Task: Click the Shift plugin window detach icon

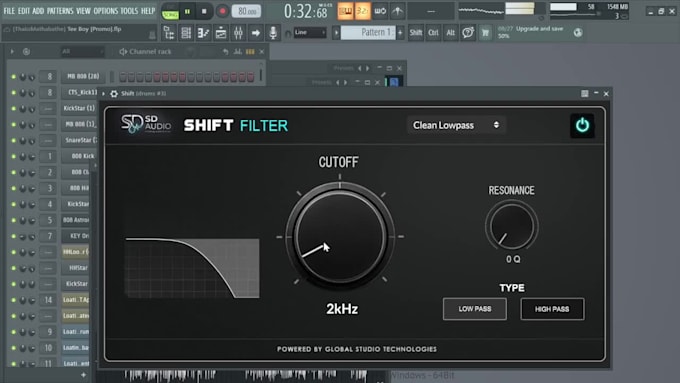Action: click(x=585, y=94)
